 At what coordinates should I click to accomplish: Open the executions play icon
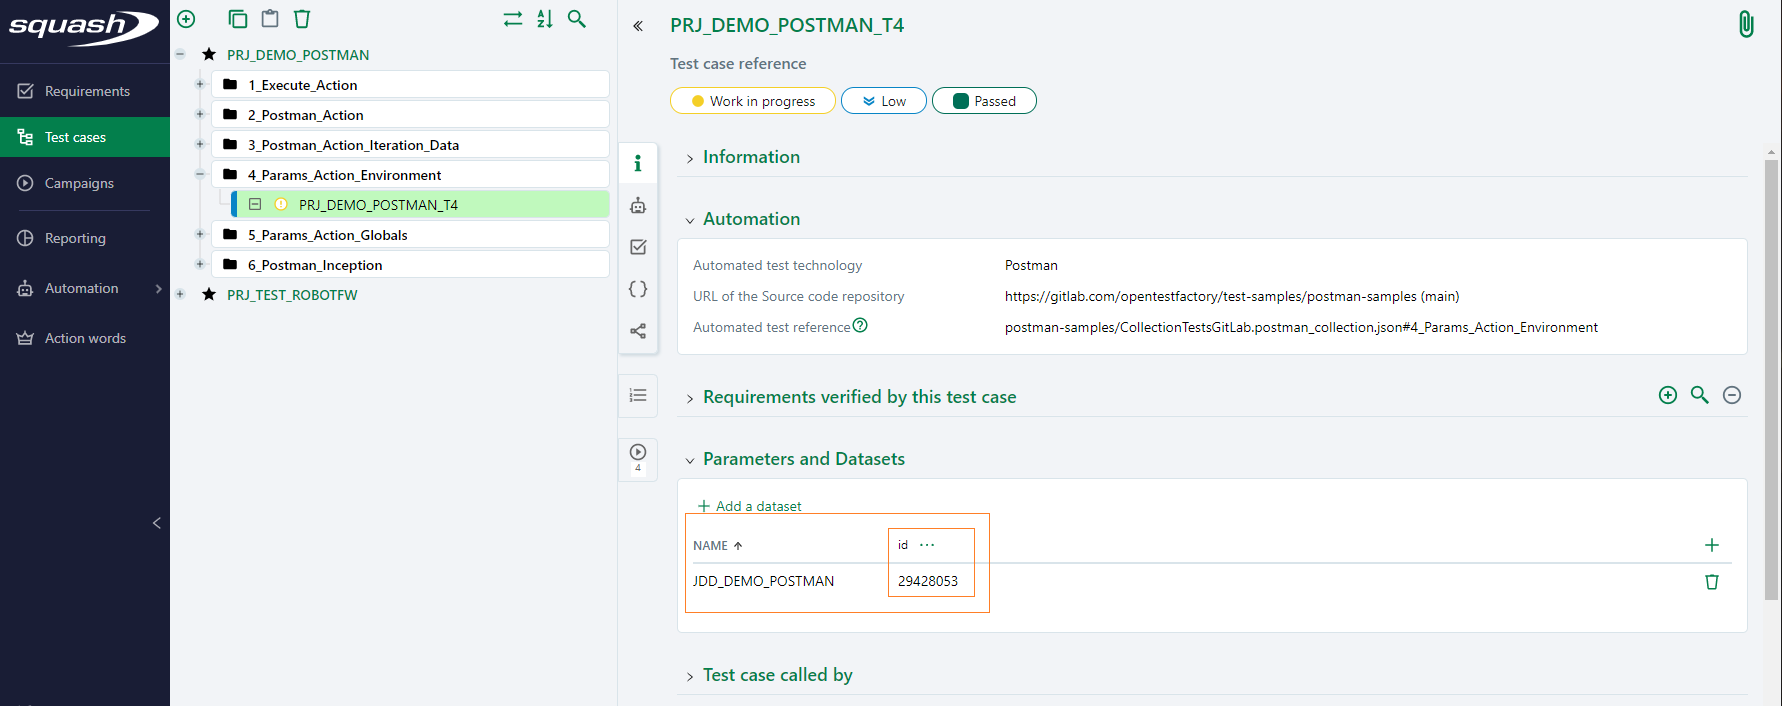tap(638, 452)
